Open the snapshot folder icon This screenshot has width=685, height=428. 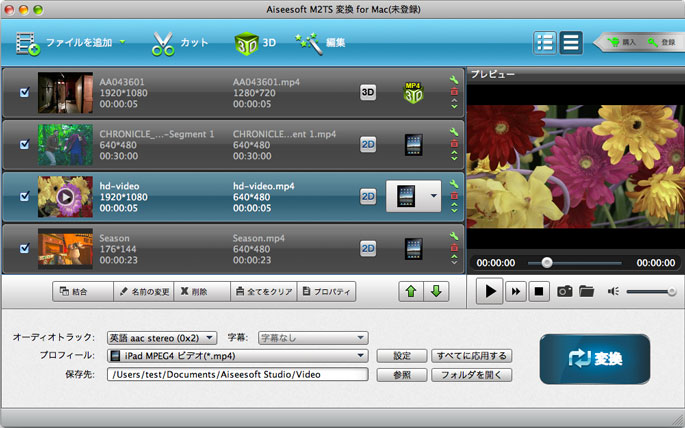[586, 291]
